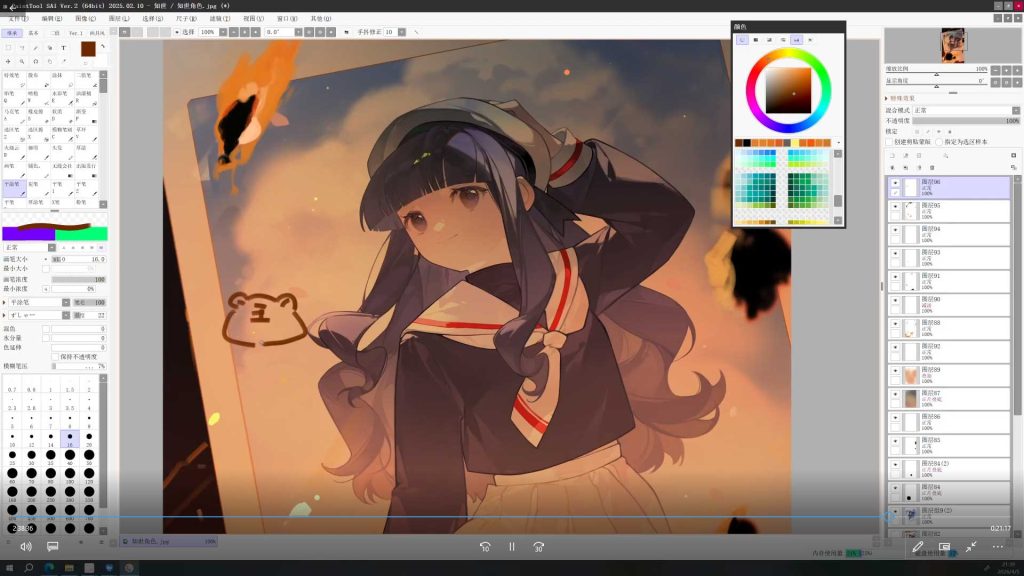Select the Text tool icon
Image resolution: width=1024 pixels, height=576 pixels.
pyautogui.click(x=63, y=48)
